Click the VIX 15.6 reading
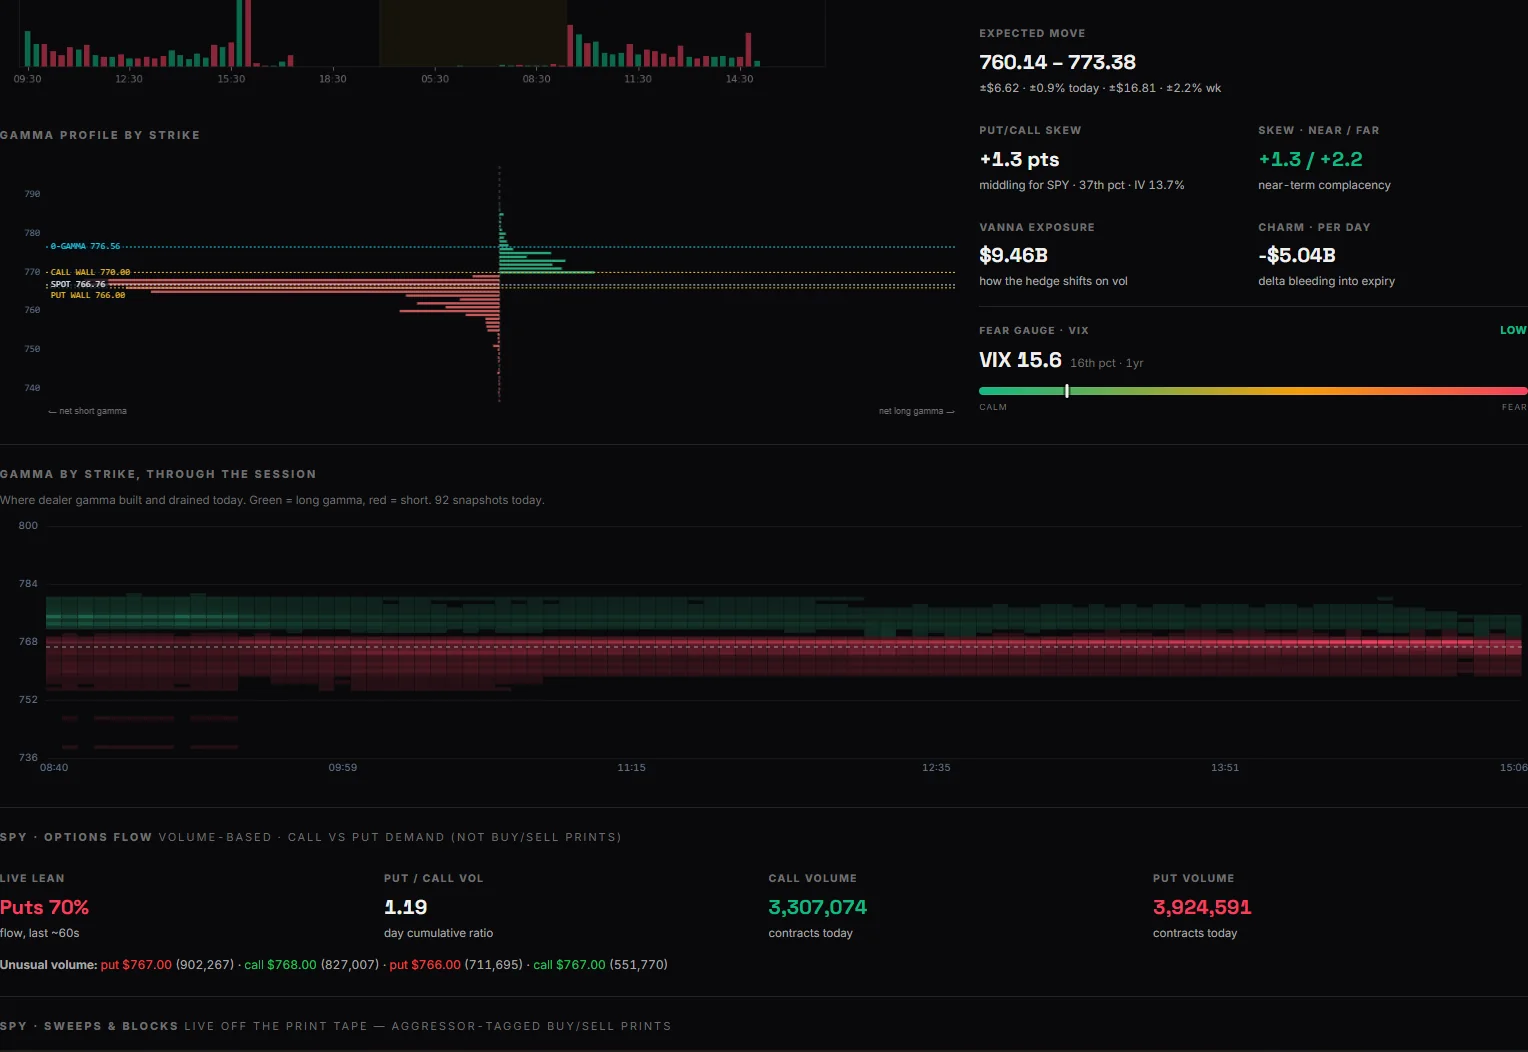Image resolution: width=1528 pixels, height=1052 pixels. [x=1020, y=360]
